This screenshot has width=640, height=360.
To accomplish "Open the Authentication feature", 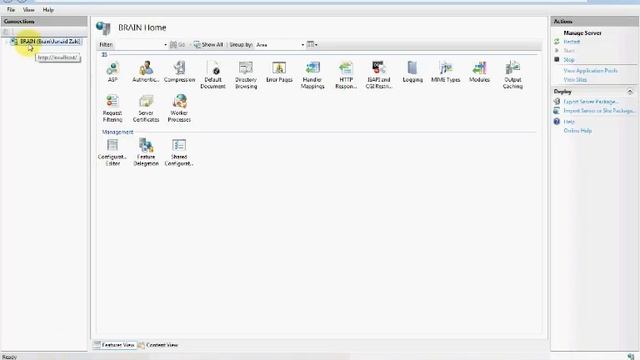I will coord(146,72).
